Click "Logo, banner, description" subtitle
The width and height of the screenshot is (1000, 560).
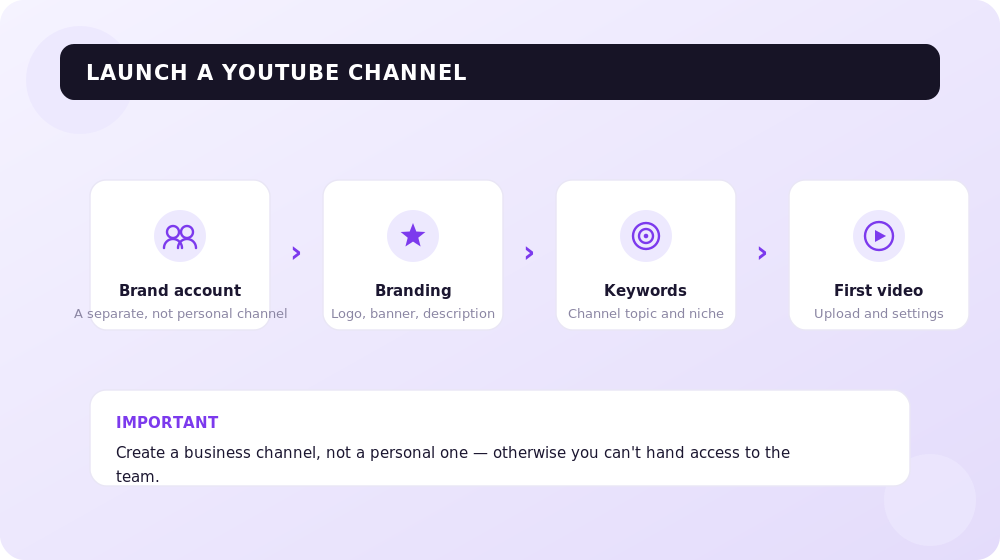(413, 314)
